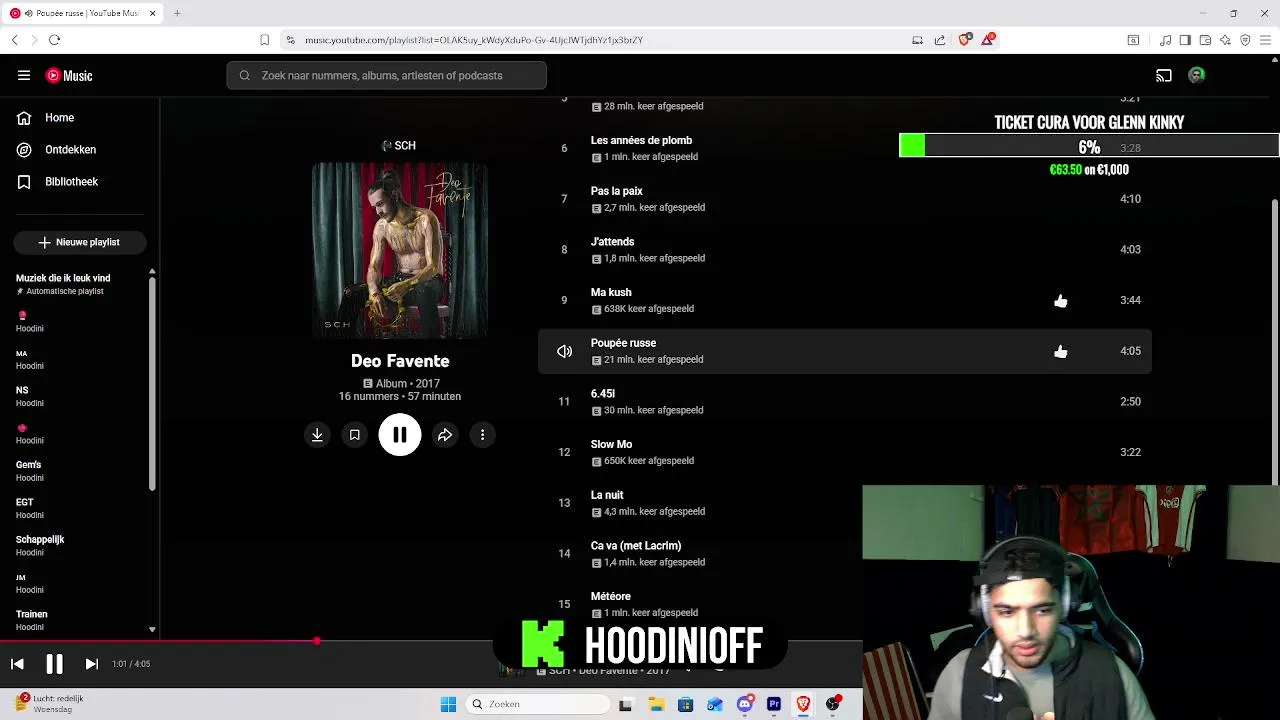Open the media control music-note icon

pos(1165,40)
